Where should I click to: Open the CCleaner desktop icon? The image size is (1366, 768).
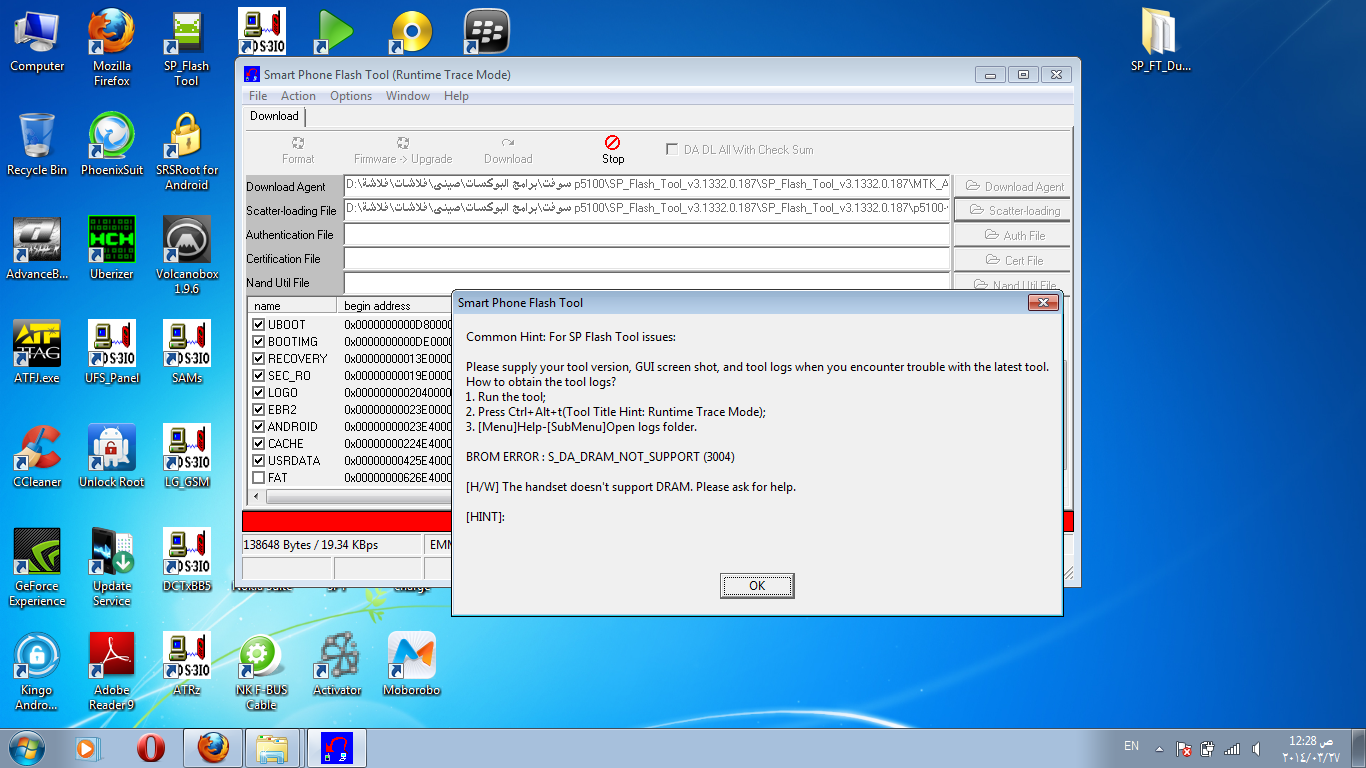click(x=37, y=457)
